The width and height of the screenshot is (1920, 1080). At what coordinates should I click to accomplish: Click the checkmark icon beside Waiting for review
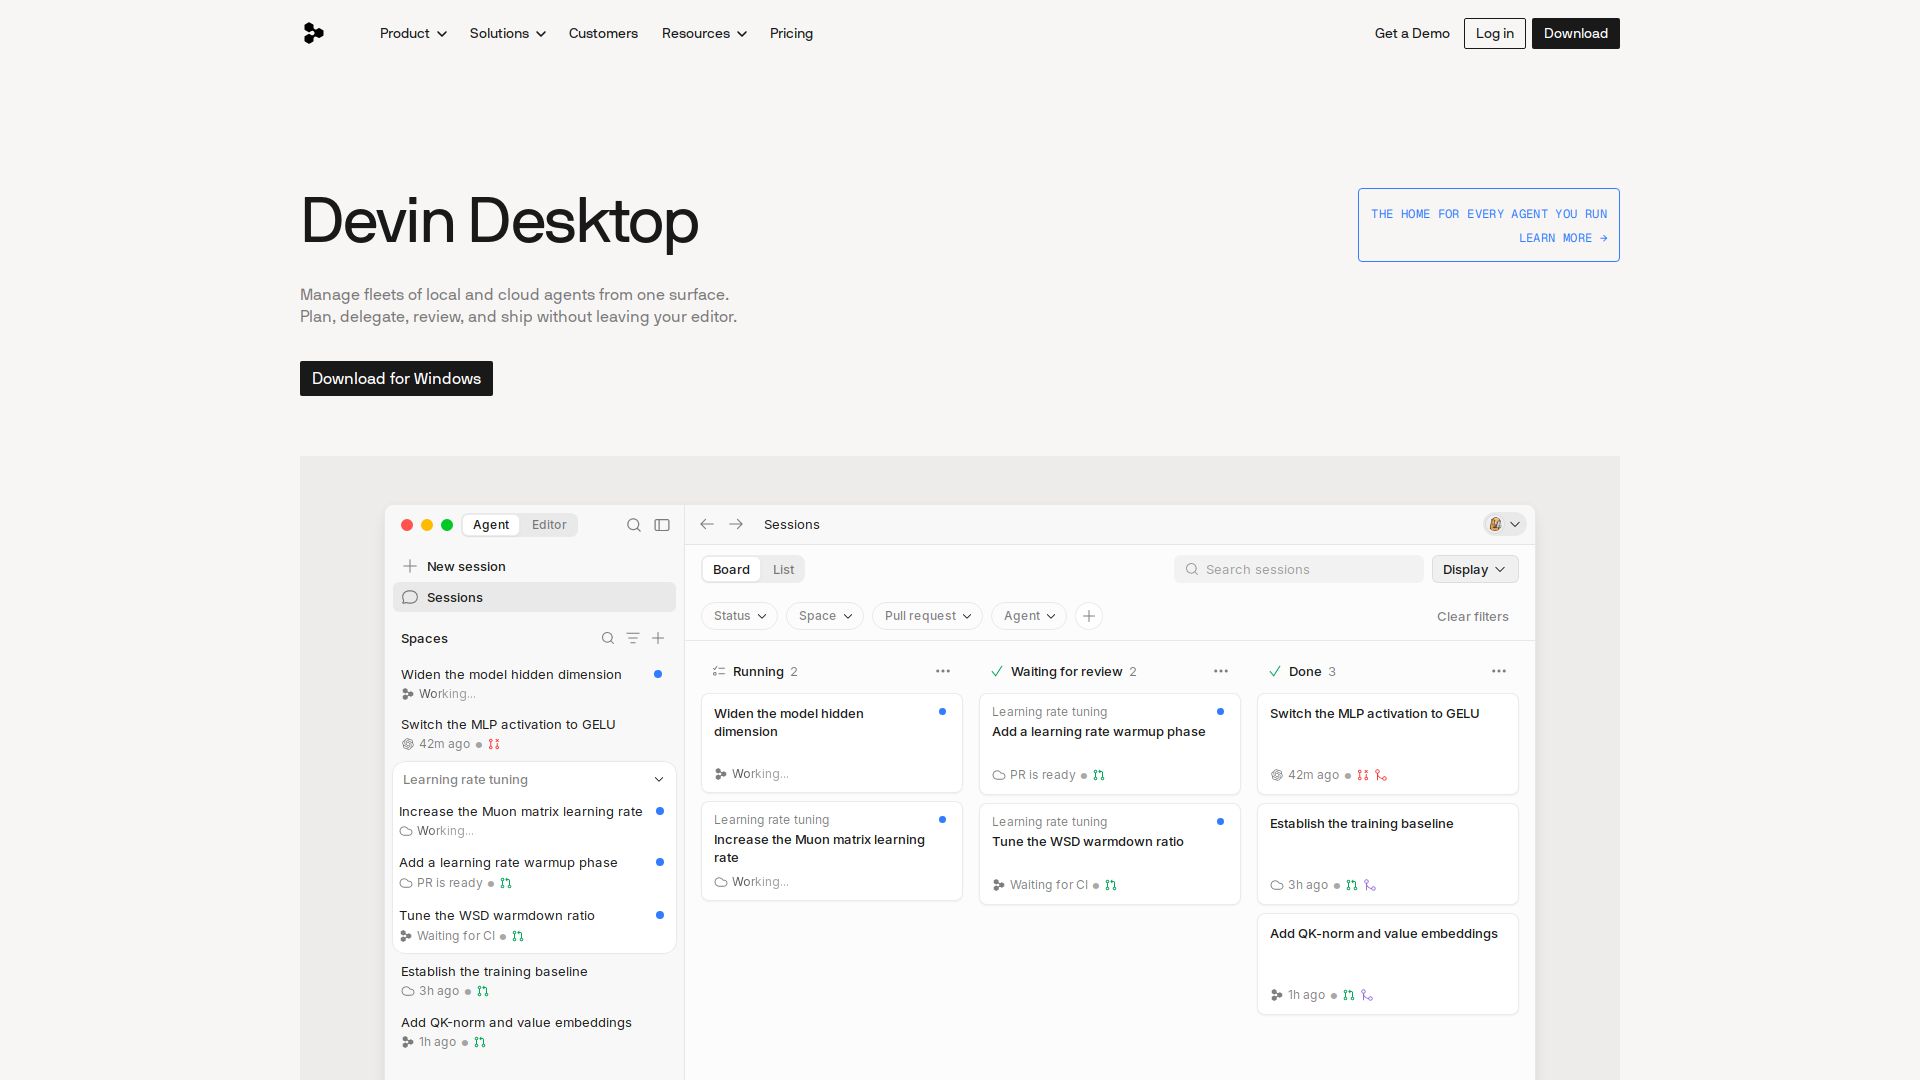(997, 671)
